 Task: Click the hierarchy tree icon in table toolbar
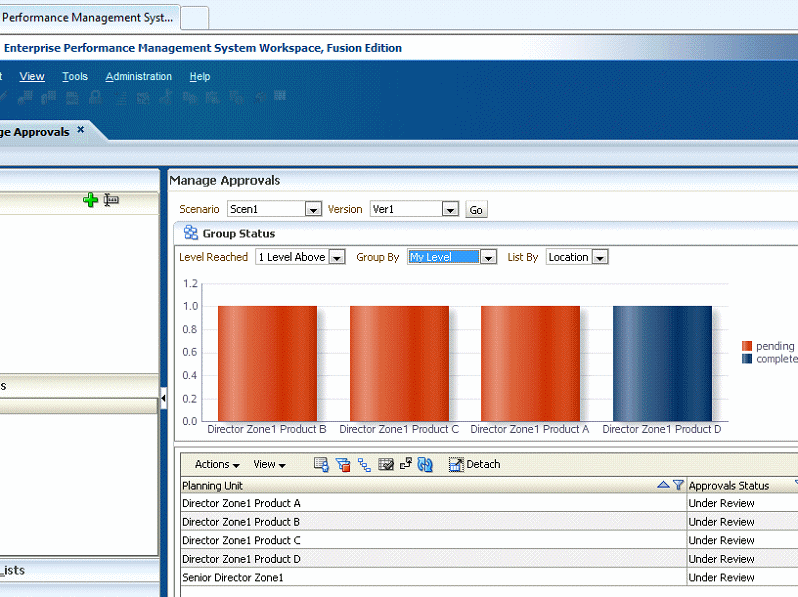click(363, 464)
